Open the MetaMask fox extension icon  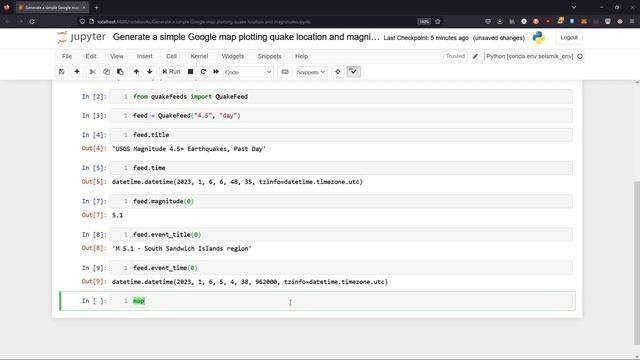pos(584,21)
